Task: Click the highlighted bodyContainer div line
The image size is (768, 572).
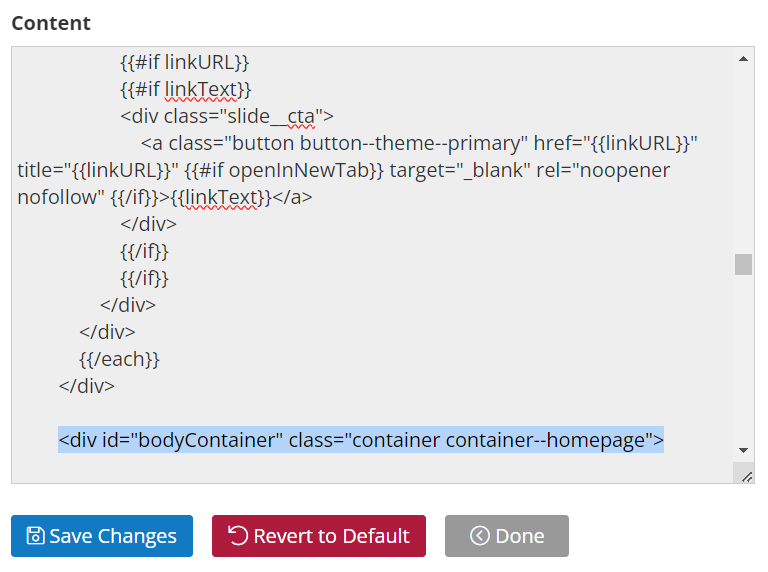Action: (x=361, y=440)
